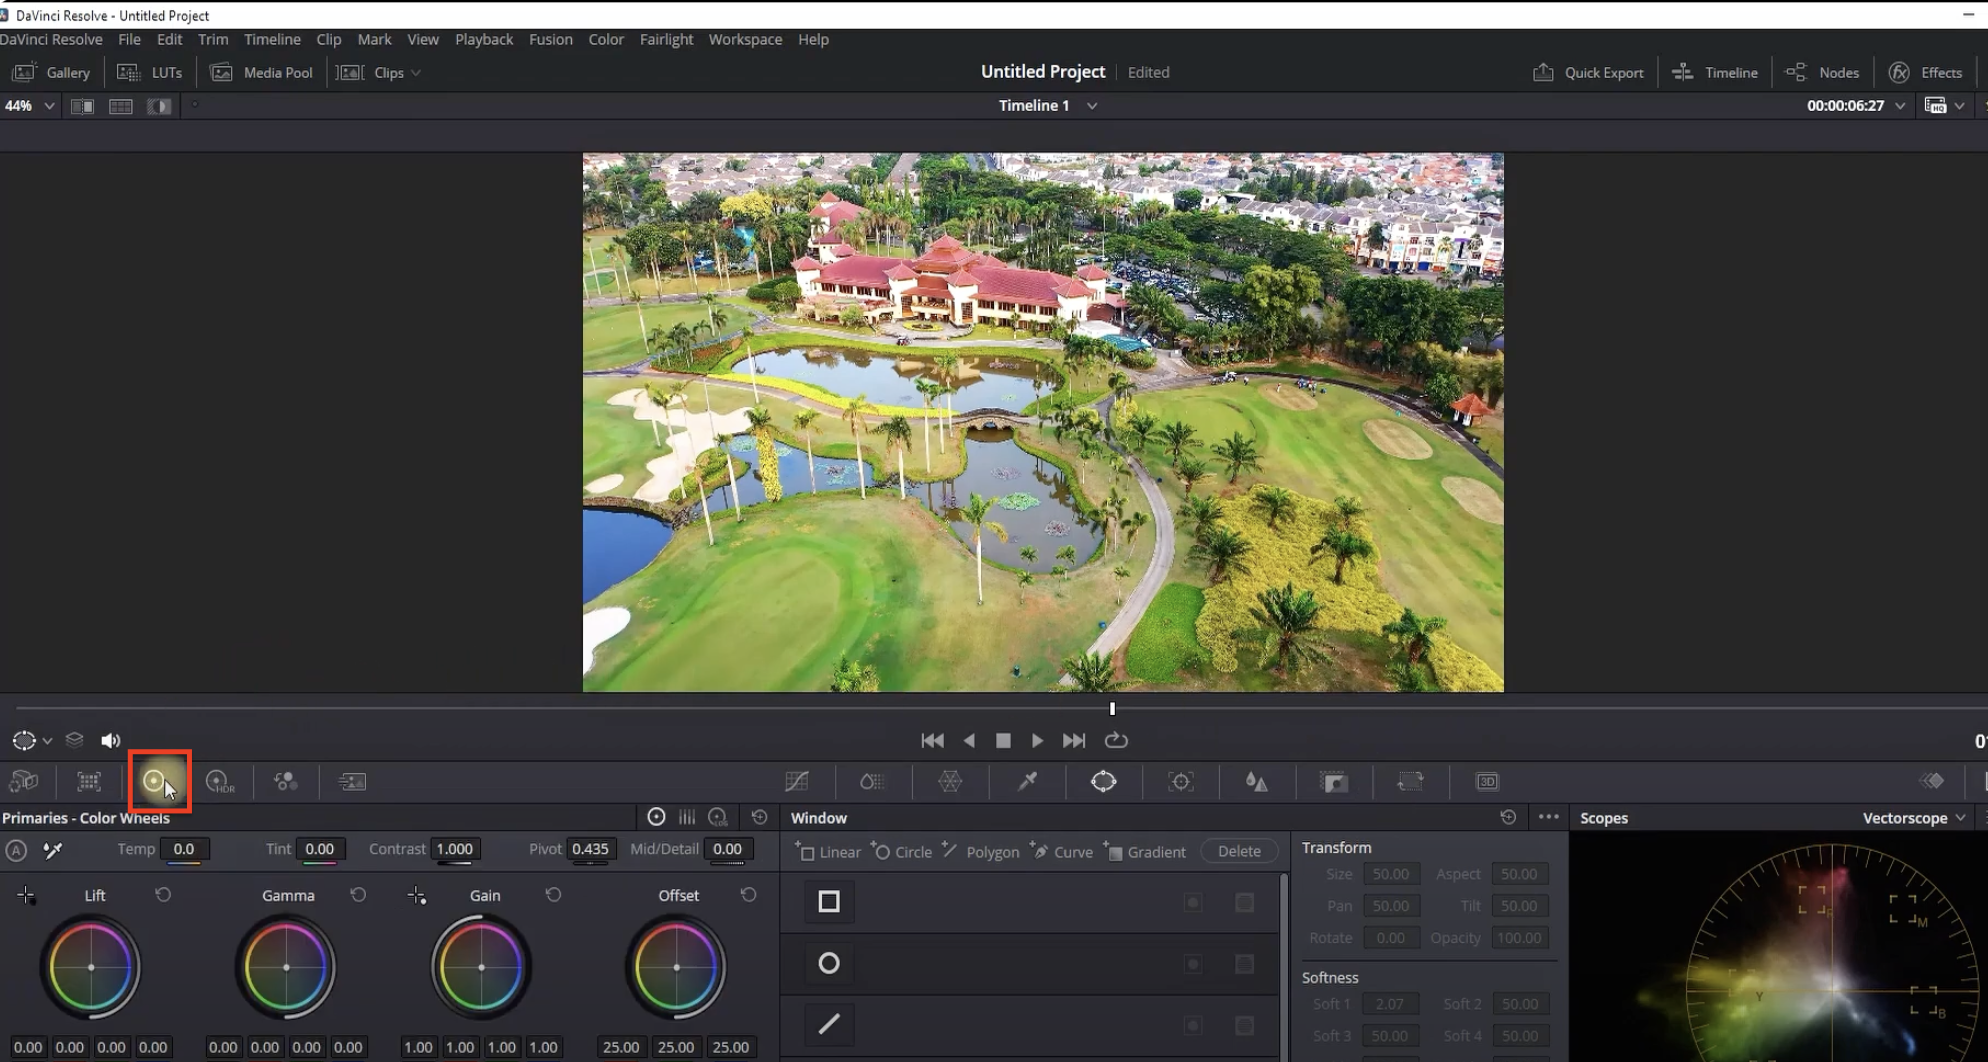The width and height of the screenshot is (1988, 1062).
Task: Open the Timeline 1 selection dropdown
Action: coord(1090,105)
